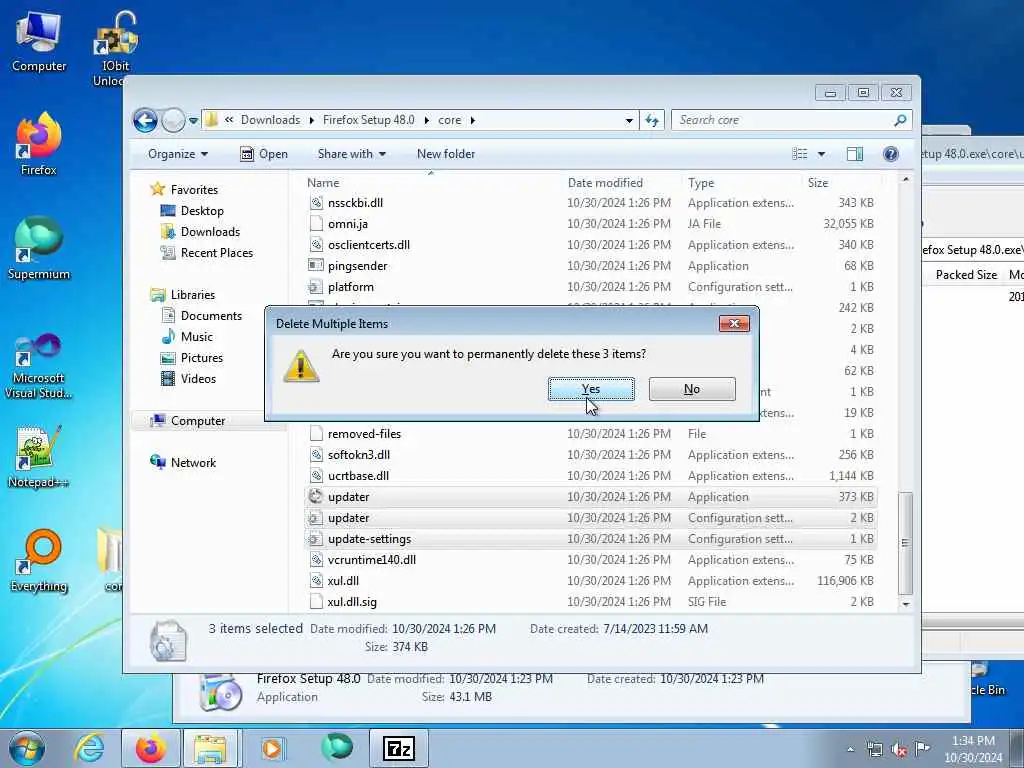
Task: Select the pingsender application icon
Action: (x=316, y=266)
